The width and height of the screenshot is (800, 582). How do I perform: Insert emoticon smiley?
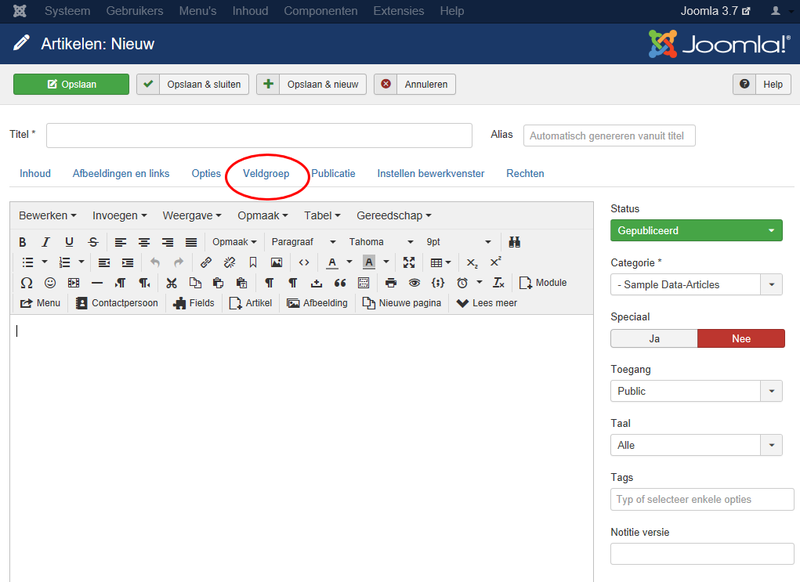coord(50,283)
